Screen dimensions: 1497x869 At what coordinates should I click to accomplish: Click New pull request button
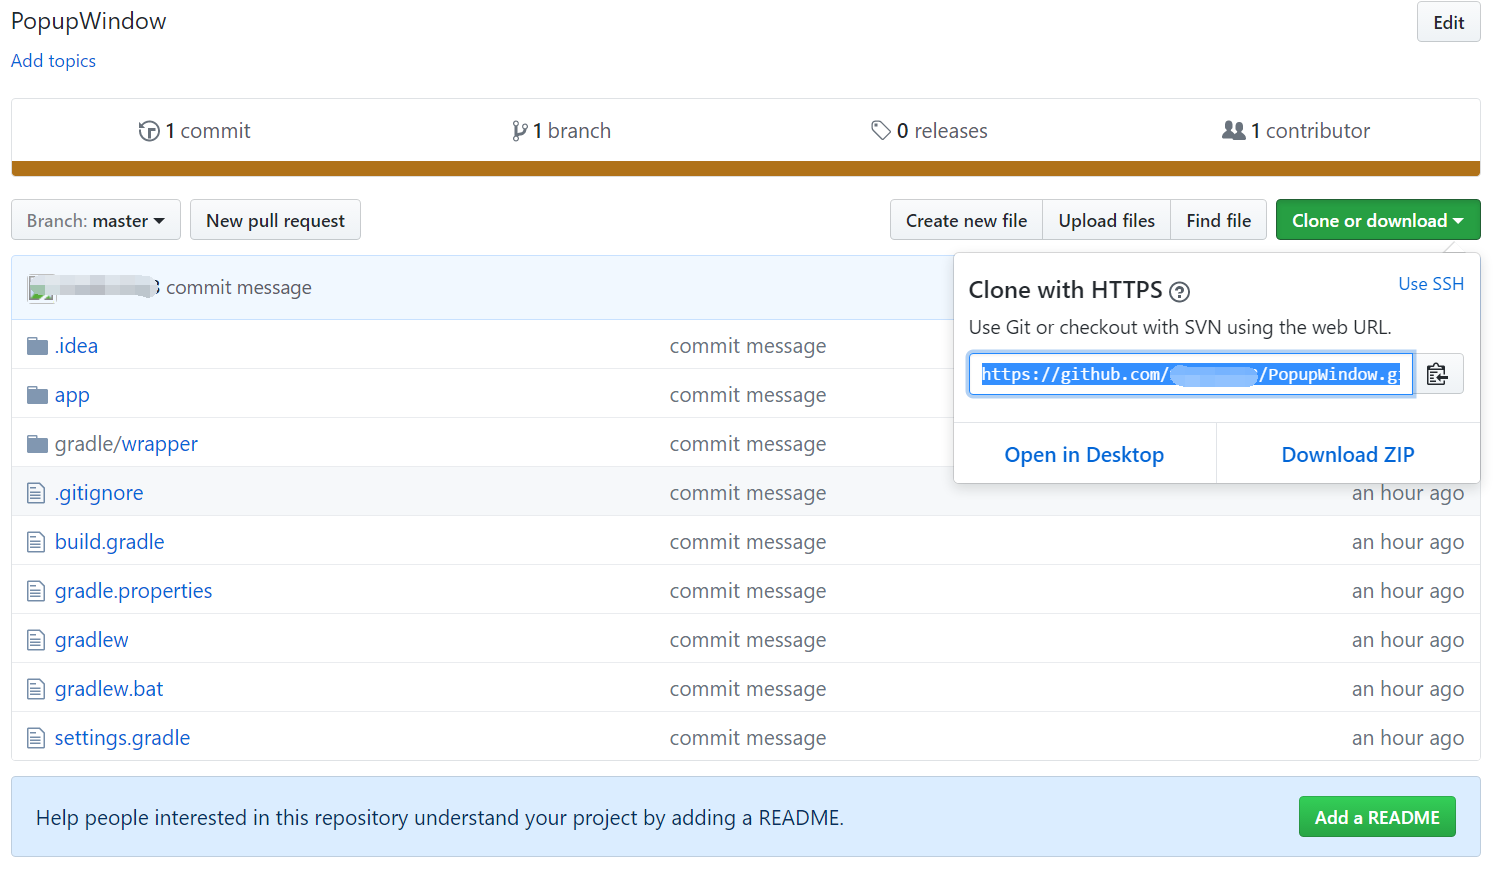pyautogui.click(x=275, y=220)
